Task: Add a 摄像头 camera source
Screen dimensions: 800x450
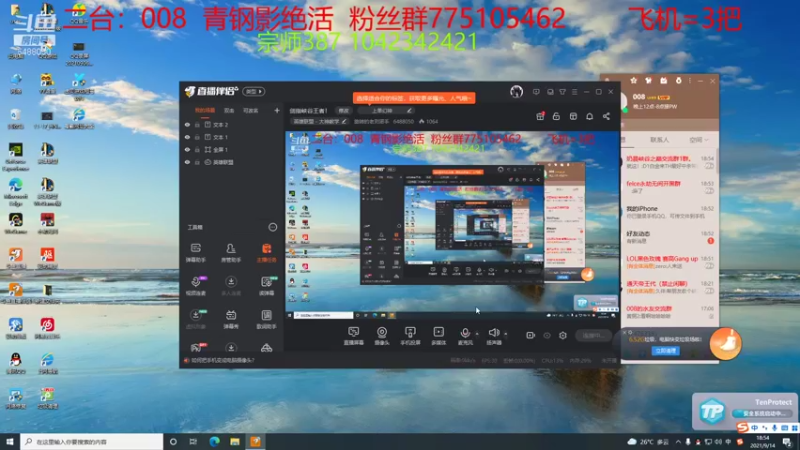Action: (x=382, y=336)
